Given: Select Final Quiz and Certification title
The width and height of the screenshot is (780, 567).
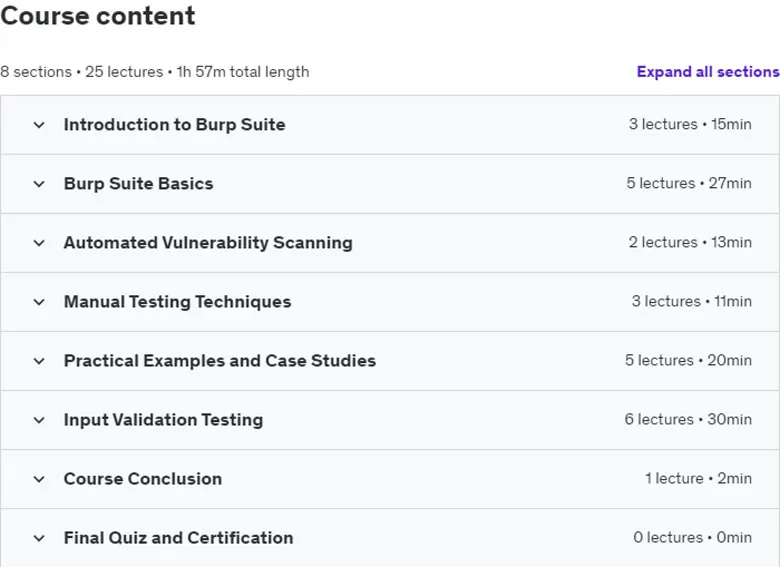Looking at the screenshot, I should click(179, 538).
